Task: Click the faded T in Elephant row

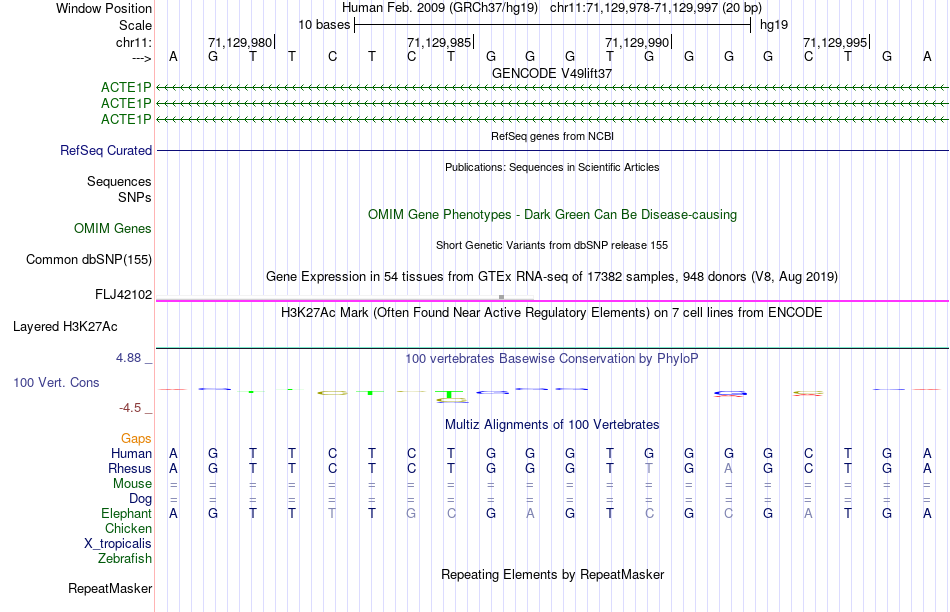Action: 331,513
